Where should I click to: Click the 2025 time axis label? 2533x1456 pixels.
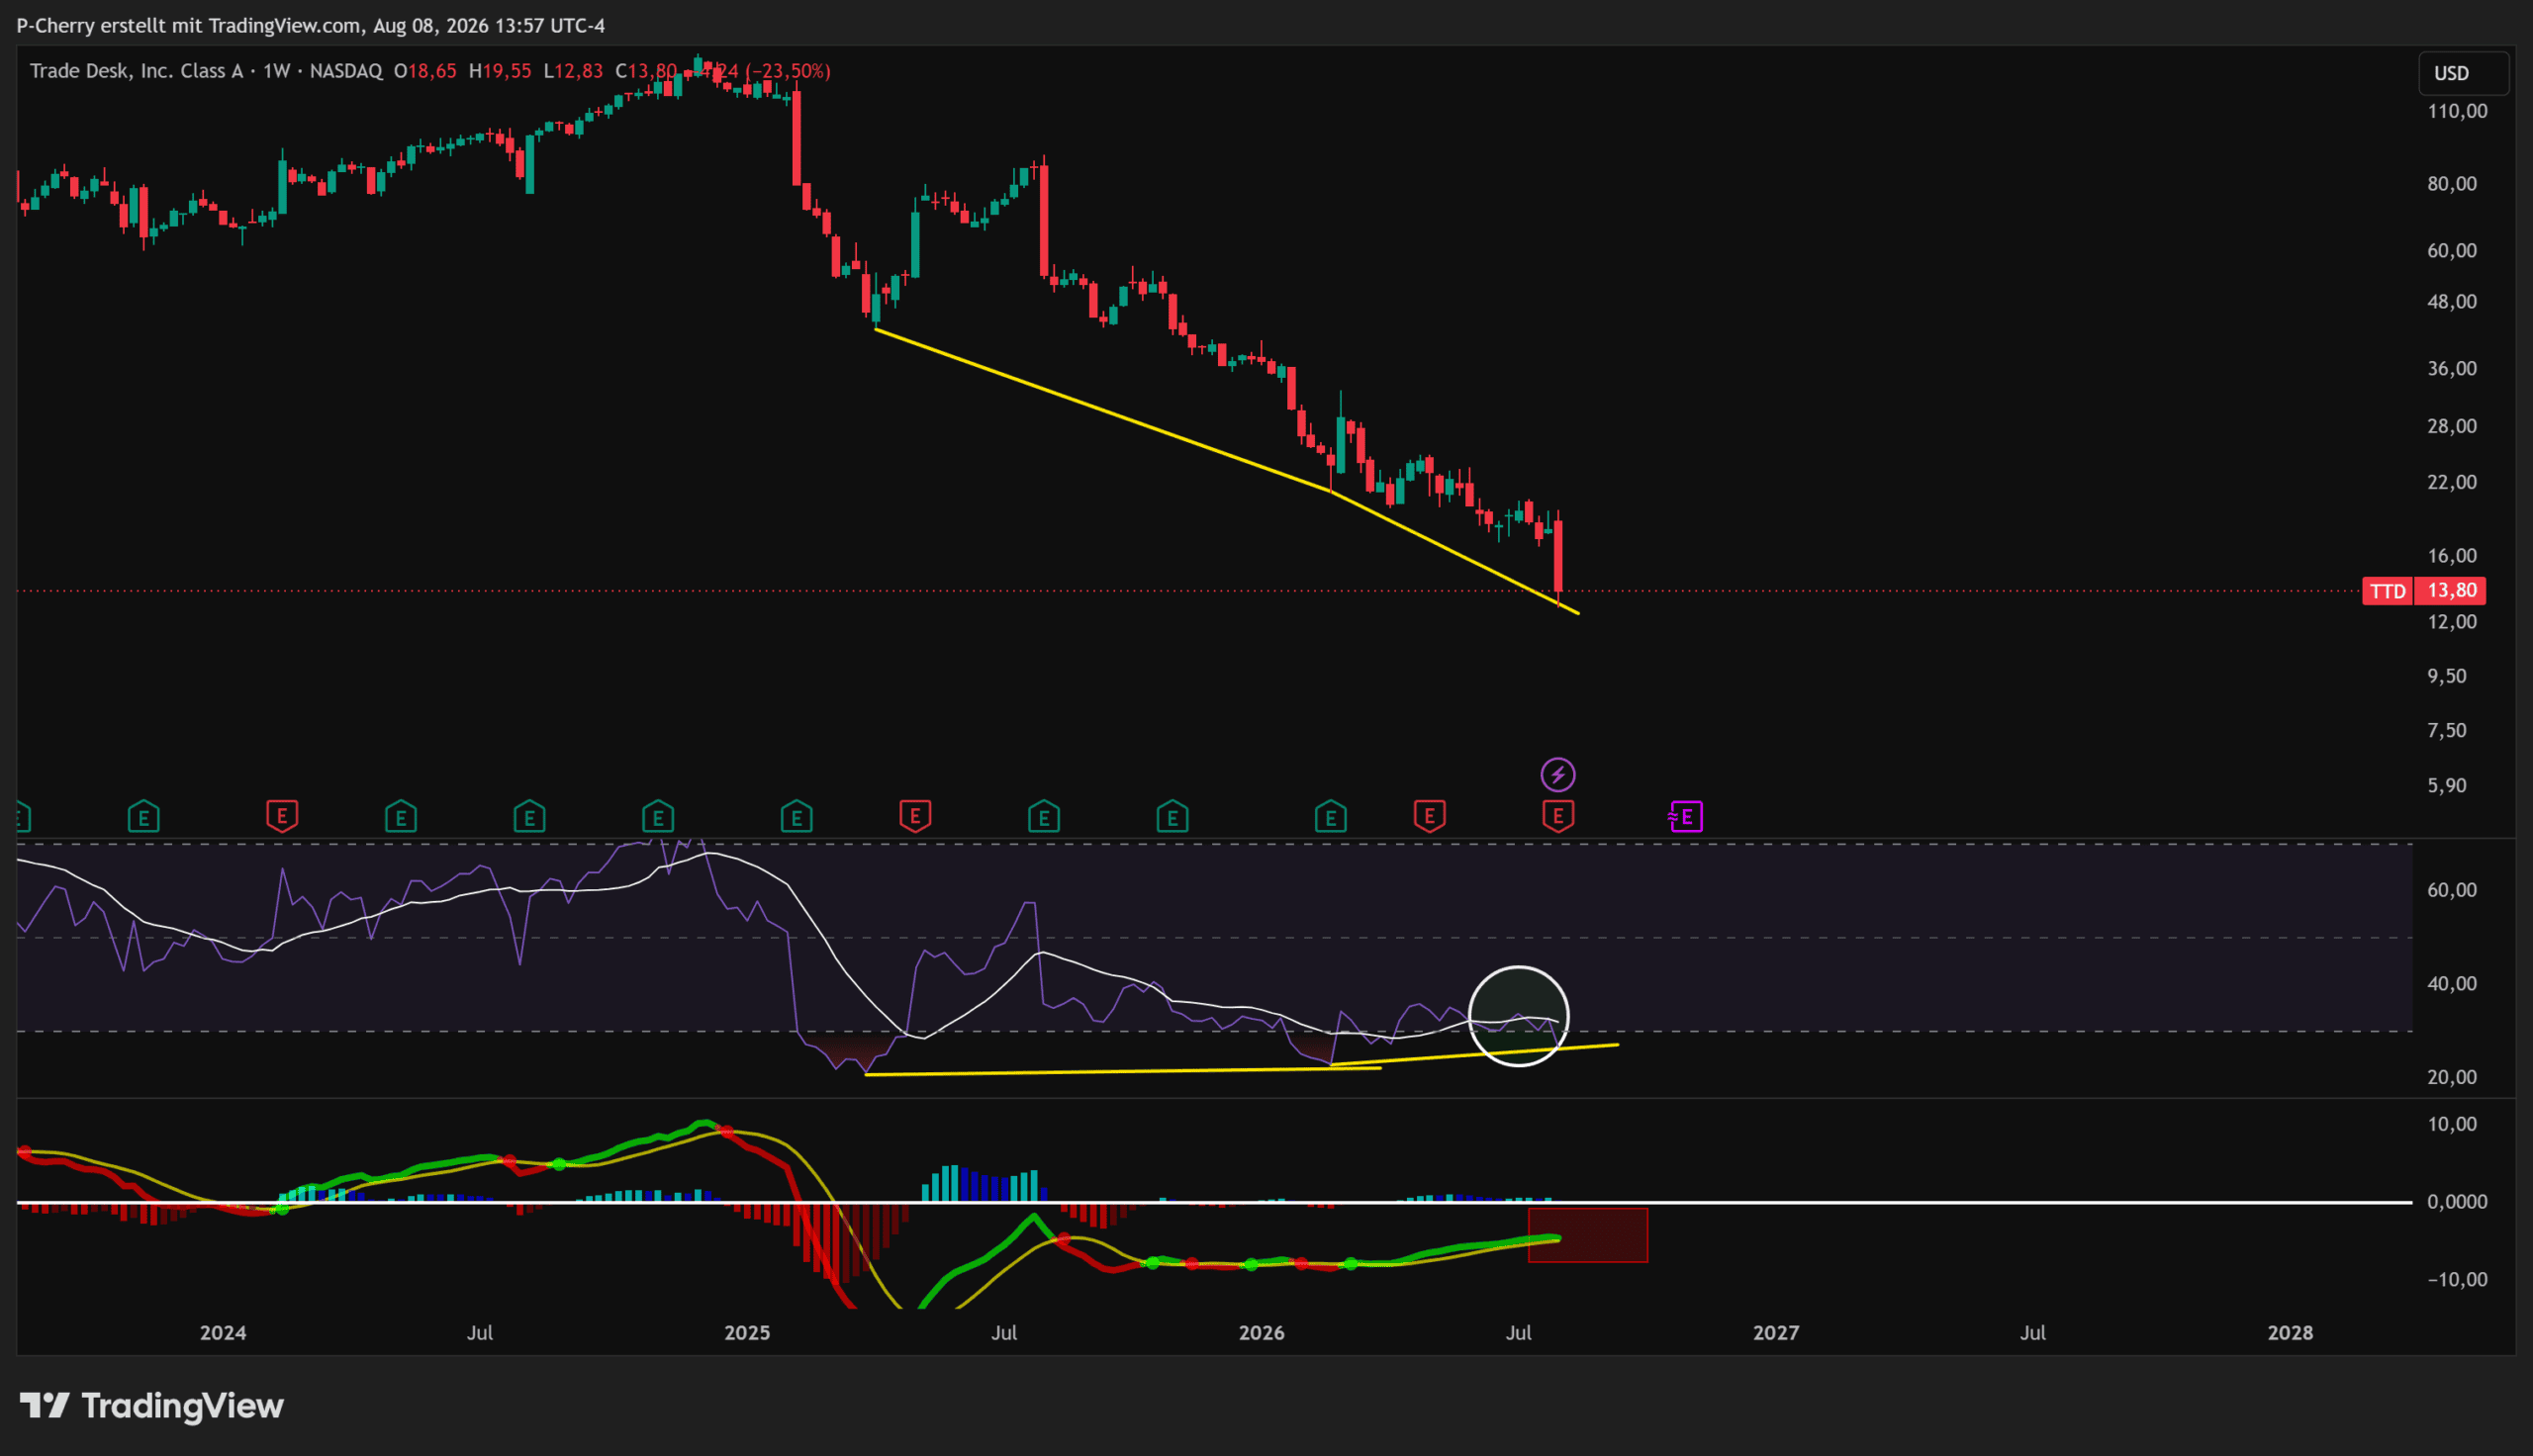coord(747,1333)
